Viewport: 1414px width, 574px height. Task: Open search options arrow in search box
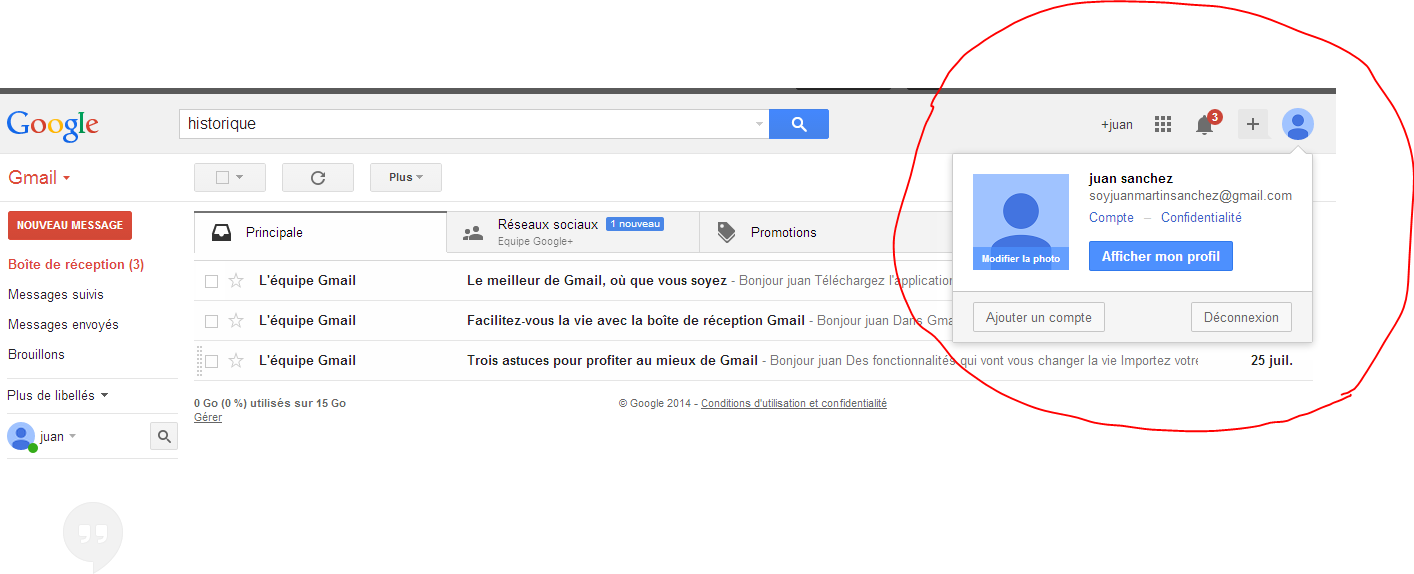(x=759, y=125)
